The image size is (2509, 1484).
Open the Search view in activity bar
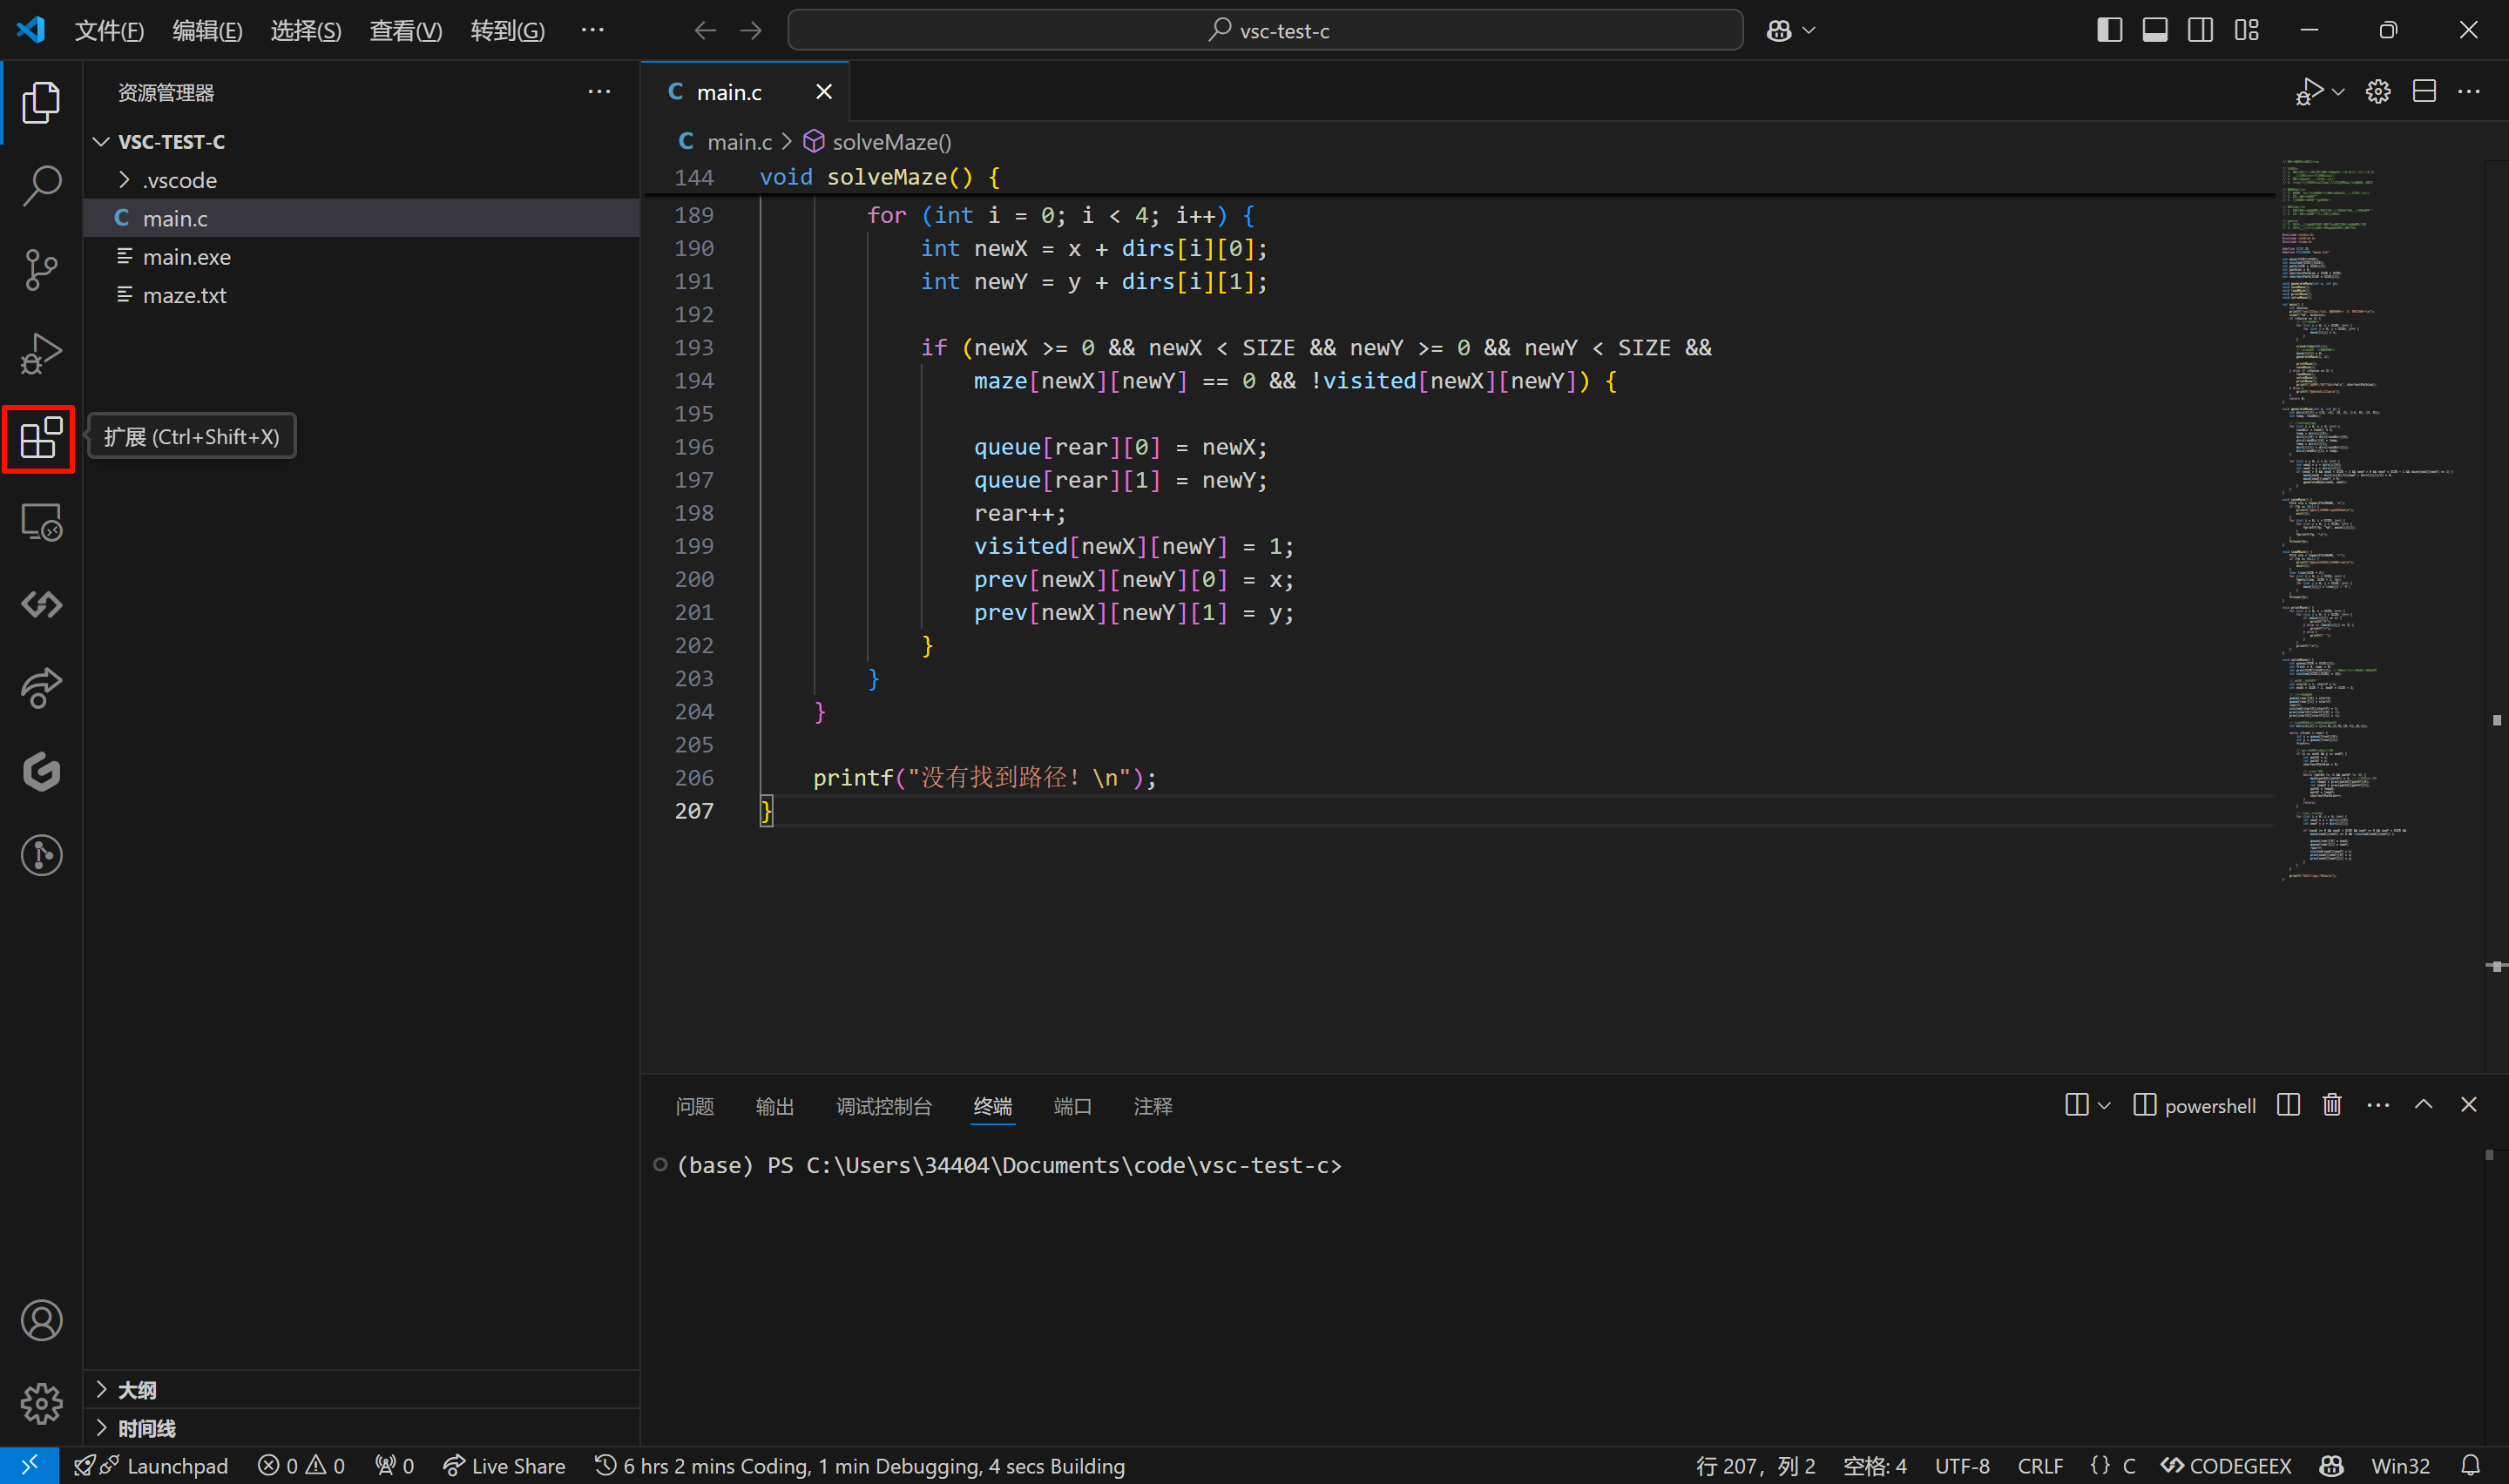click(41, 186)
